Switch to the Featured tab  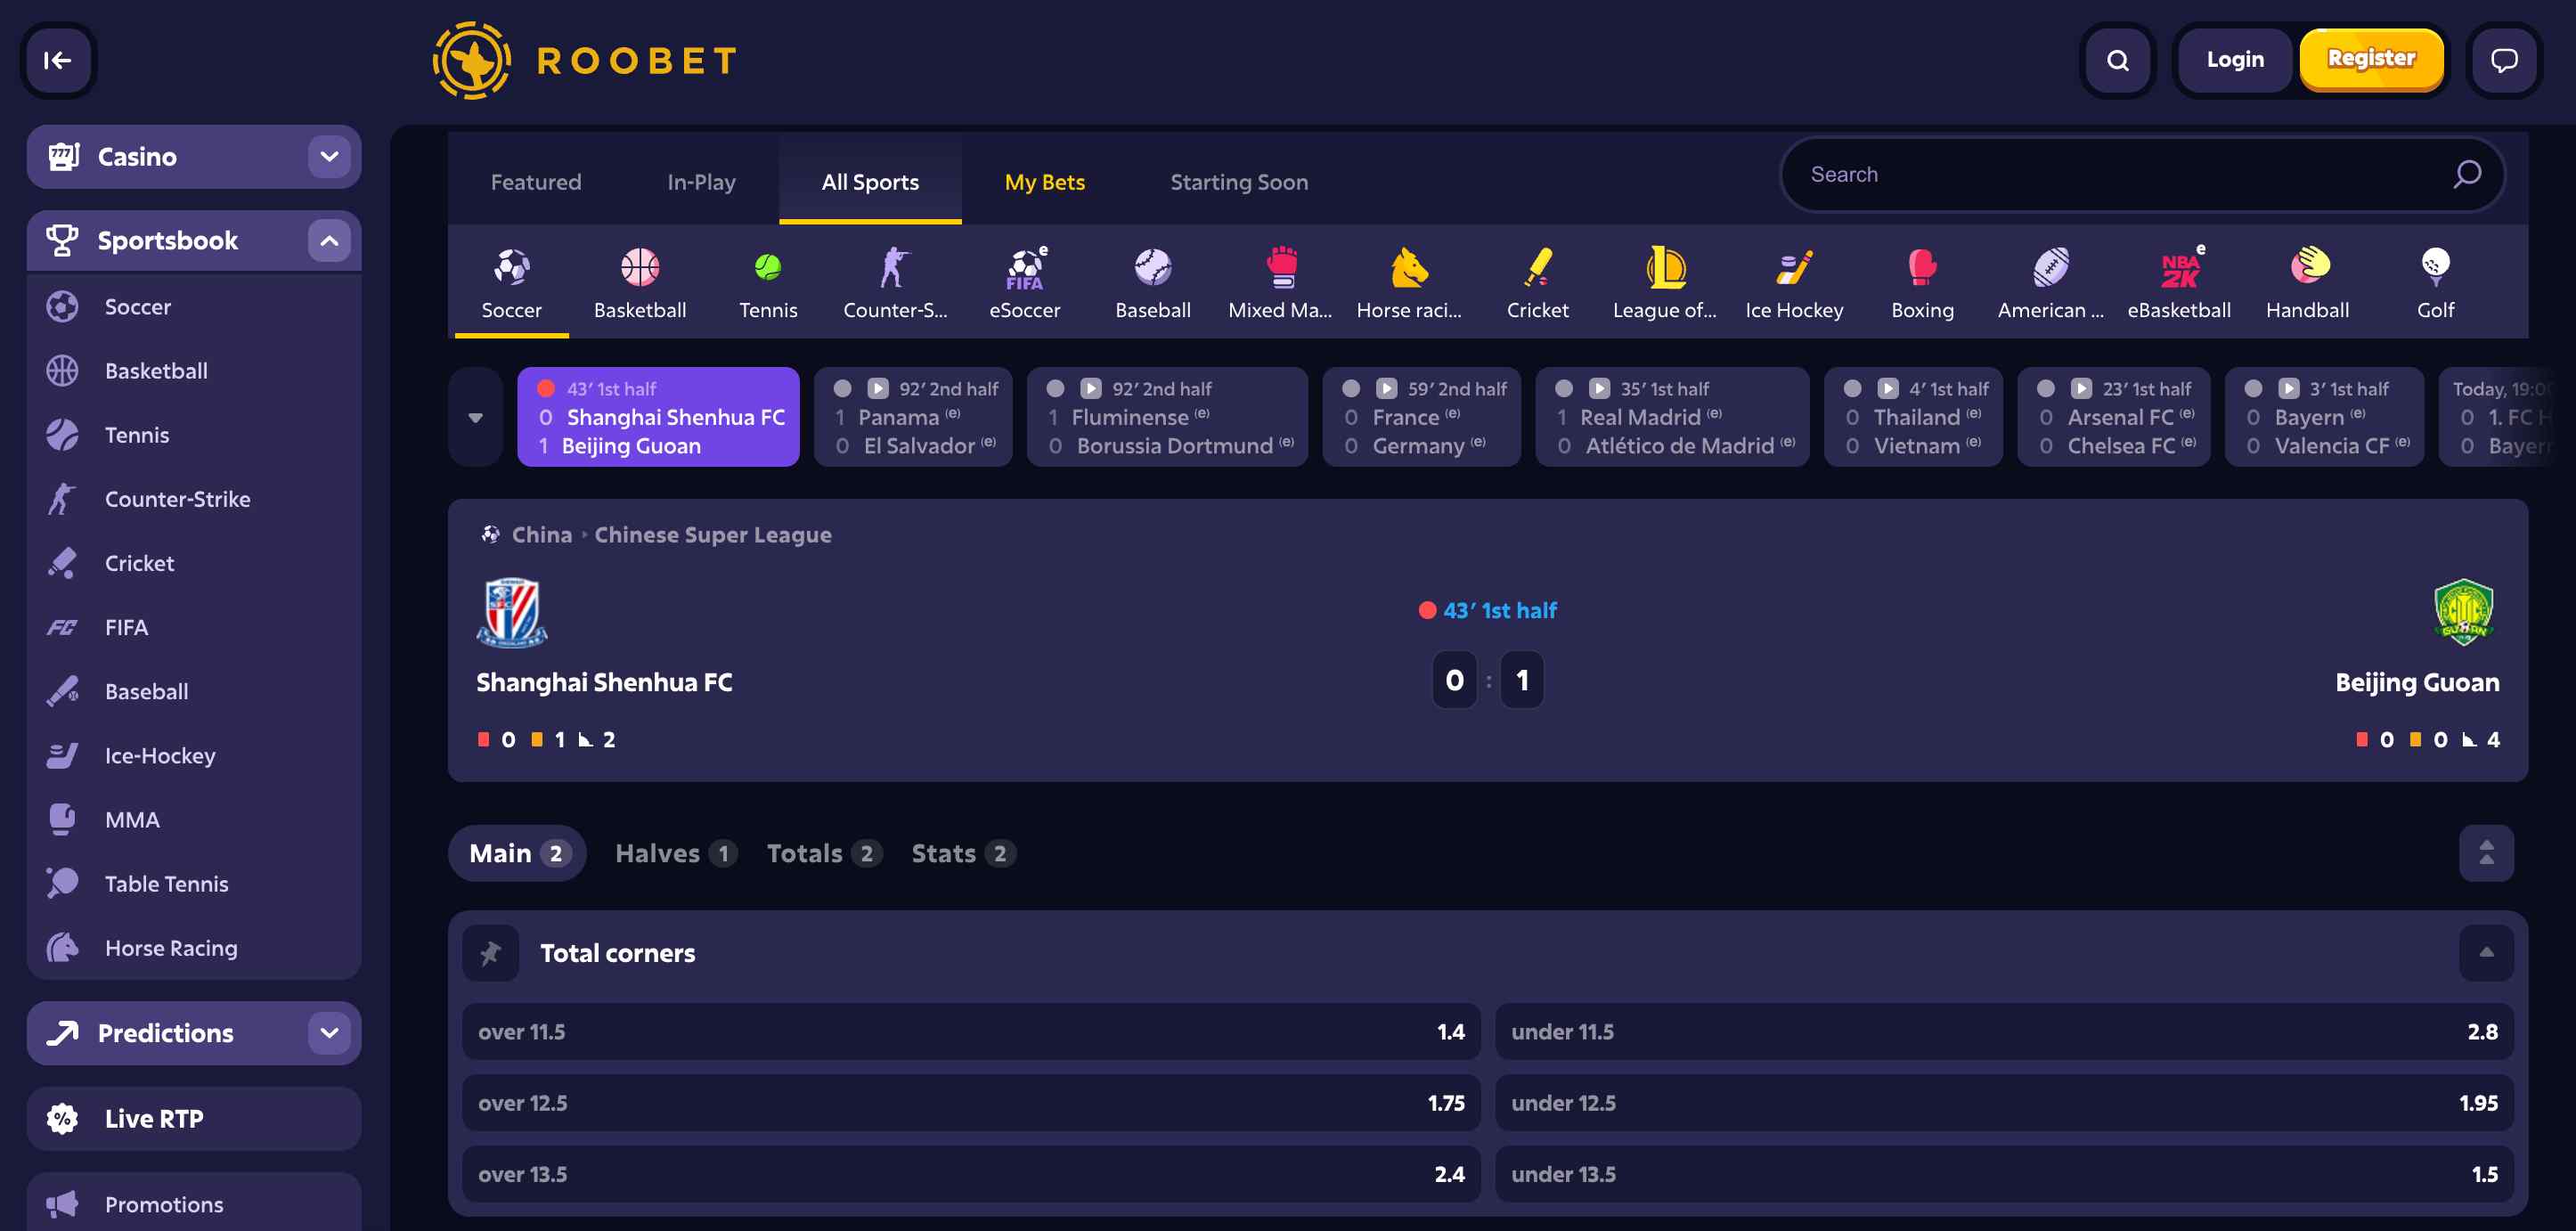click(x=536, y=182)
